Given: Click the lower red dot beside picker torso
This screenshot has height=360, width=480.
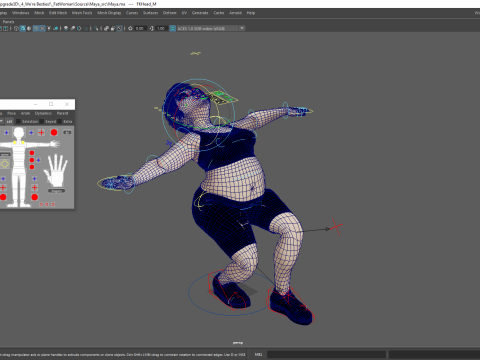Looking at the screenshot, I should [32, 167].
